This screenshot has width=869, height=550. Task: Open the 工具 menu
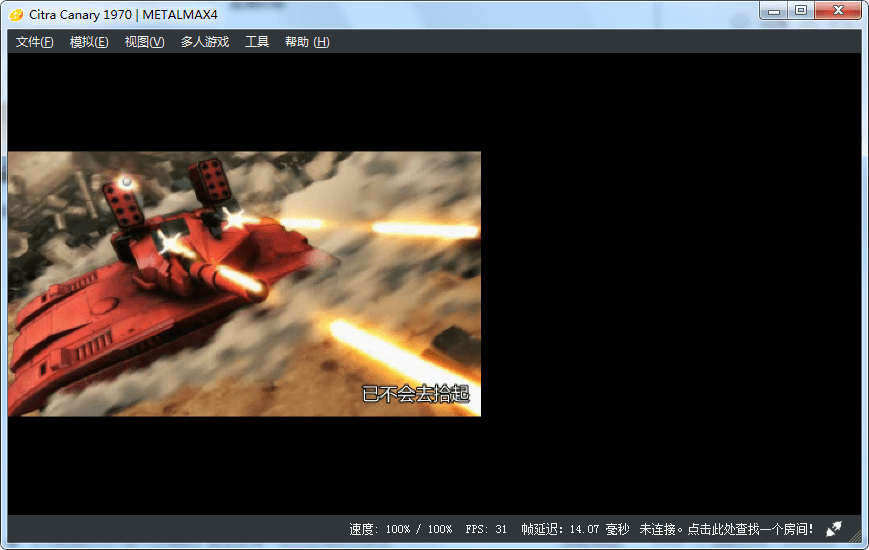tap(257, 42)
